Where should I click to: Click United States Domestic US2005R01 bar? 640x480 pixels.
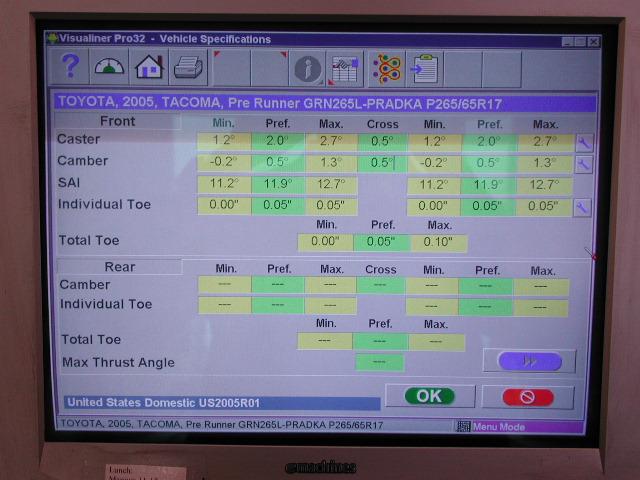(222, 403)
